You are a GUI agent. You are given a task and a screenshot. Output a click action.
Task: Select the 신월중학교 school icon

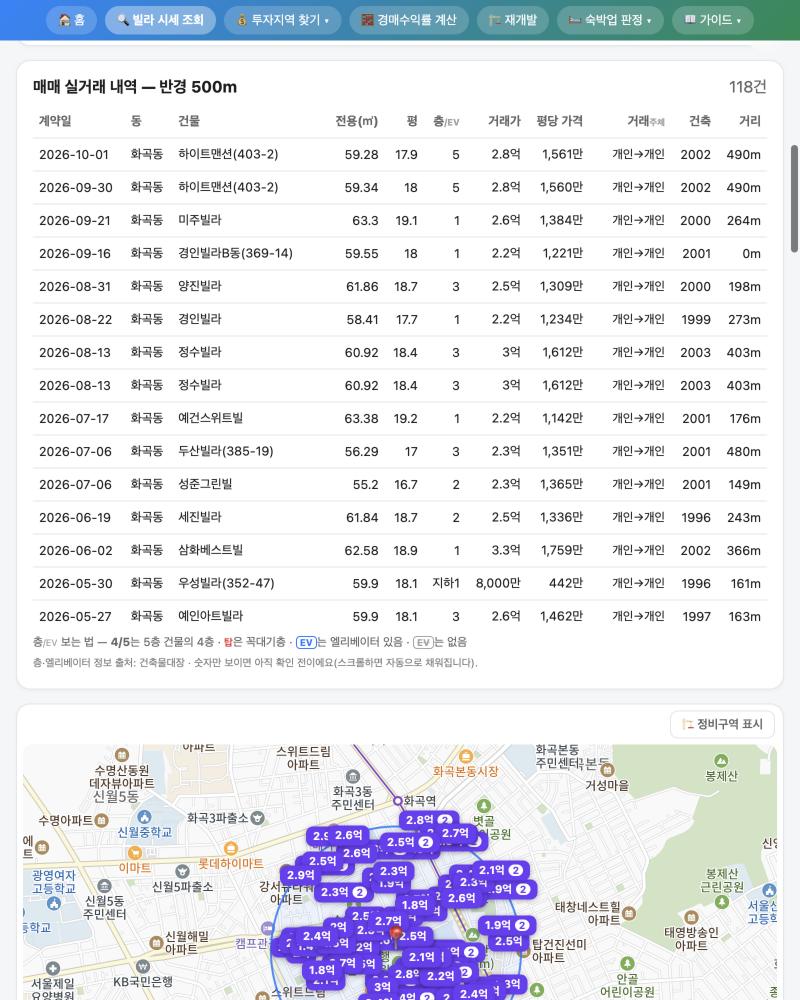pyautogui.click(x=144, y=818)
